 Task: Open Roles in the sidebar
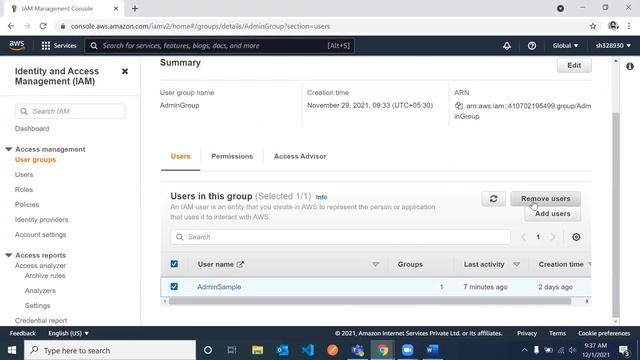click(24, 190)
